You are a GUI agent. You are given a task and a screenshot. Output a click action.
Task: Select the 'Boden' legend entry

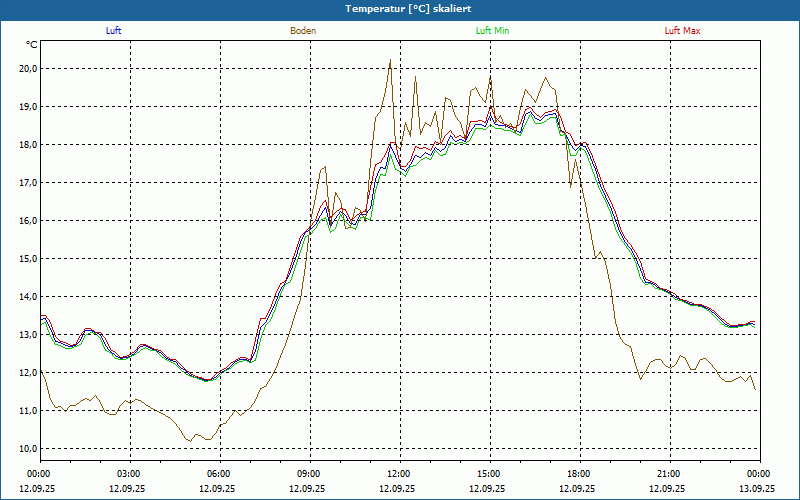click(303, 31)
